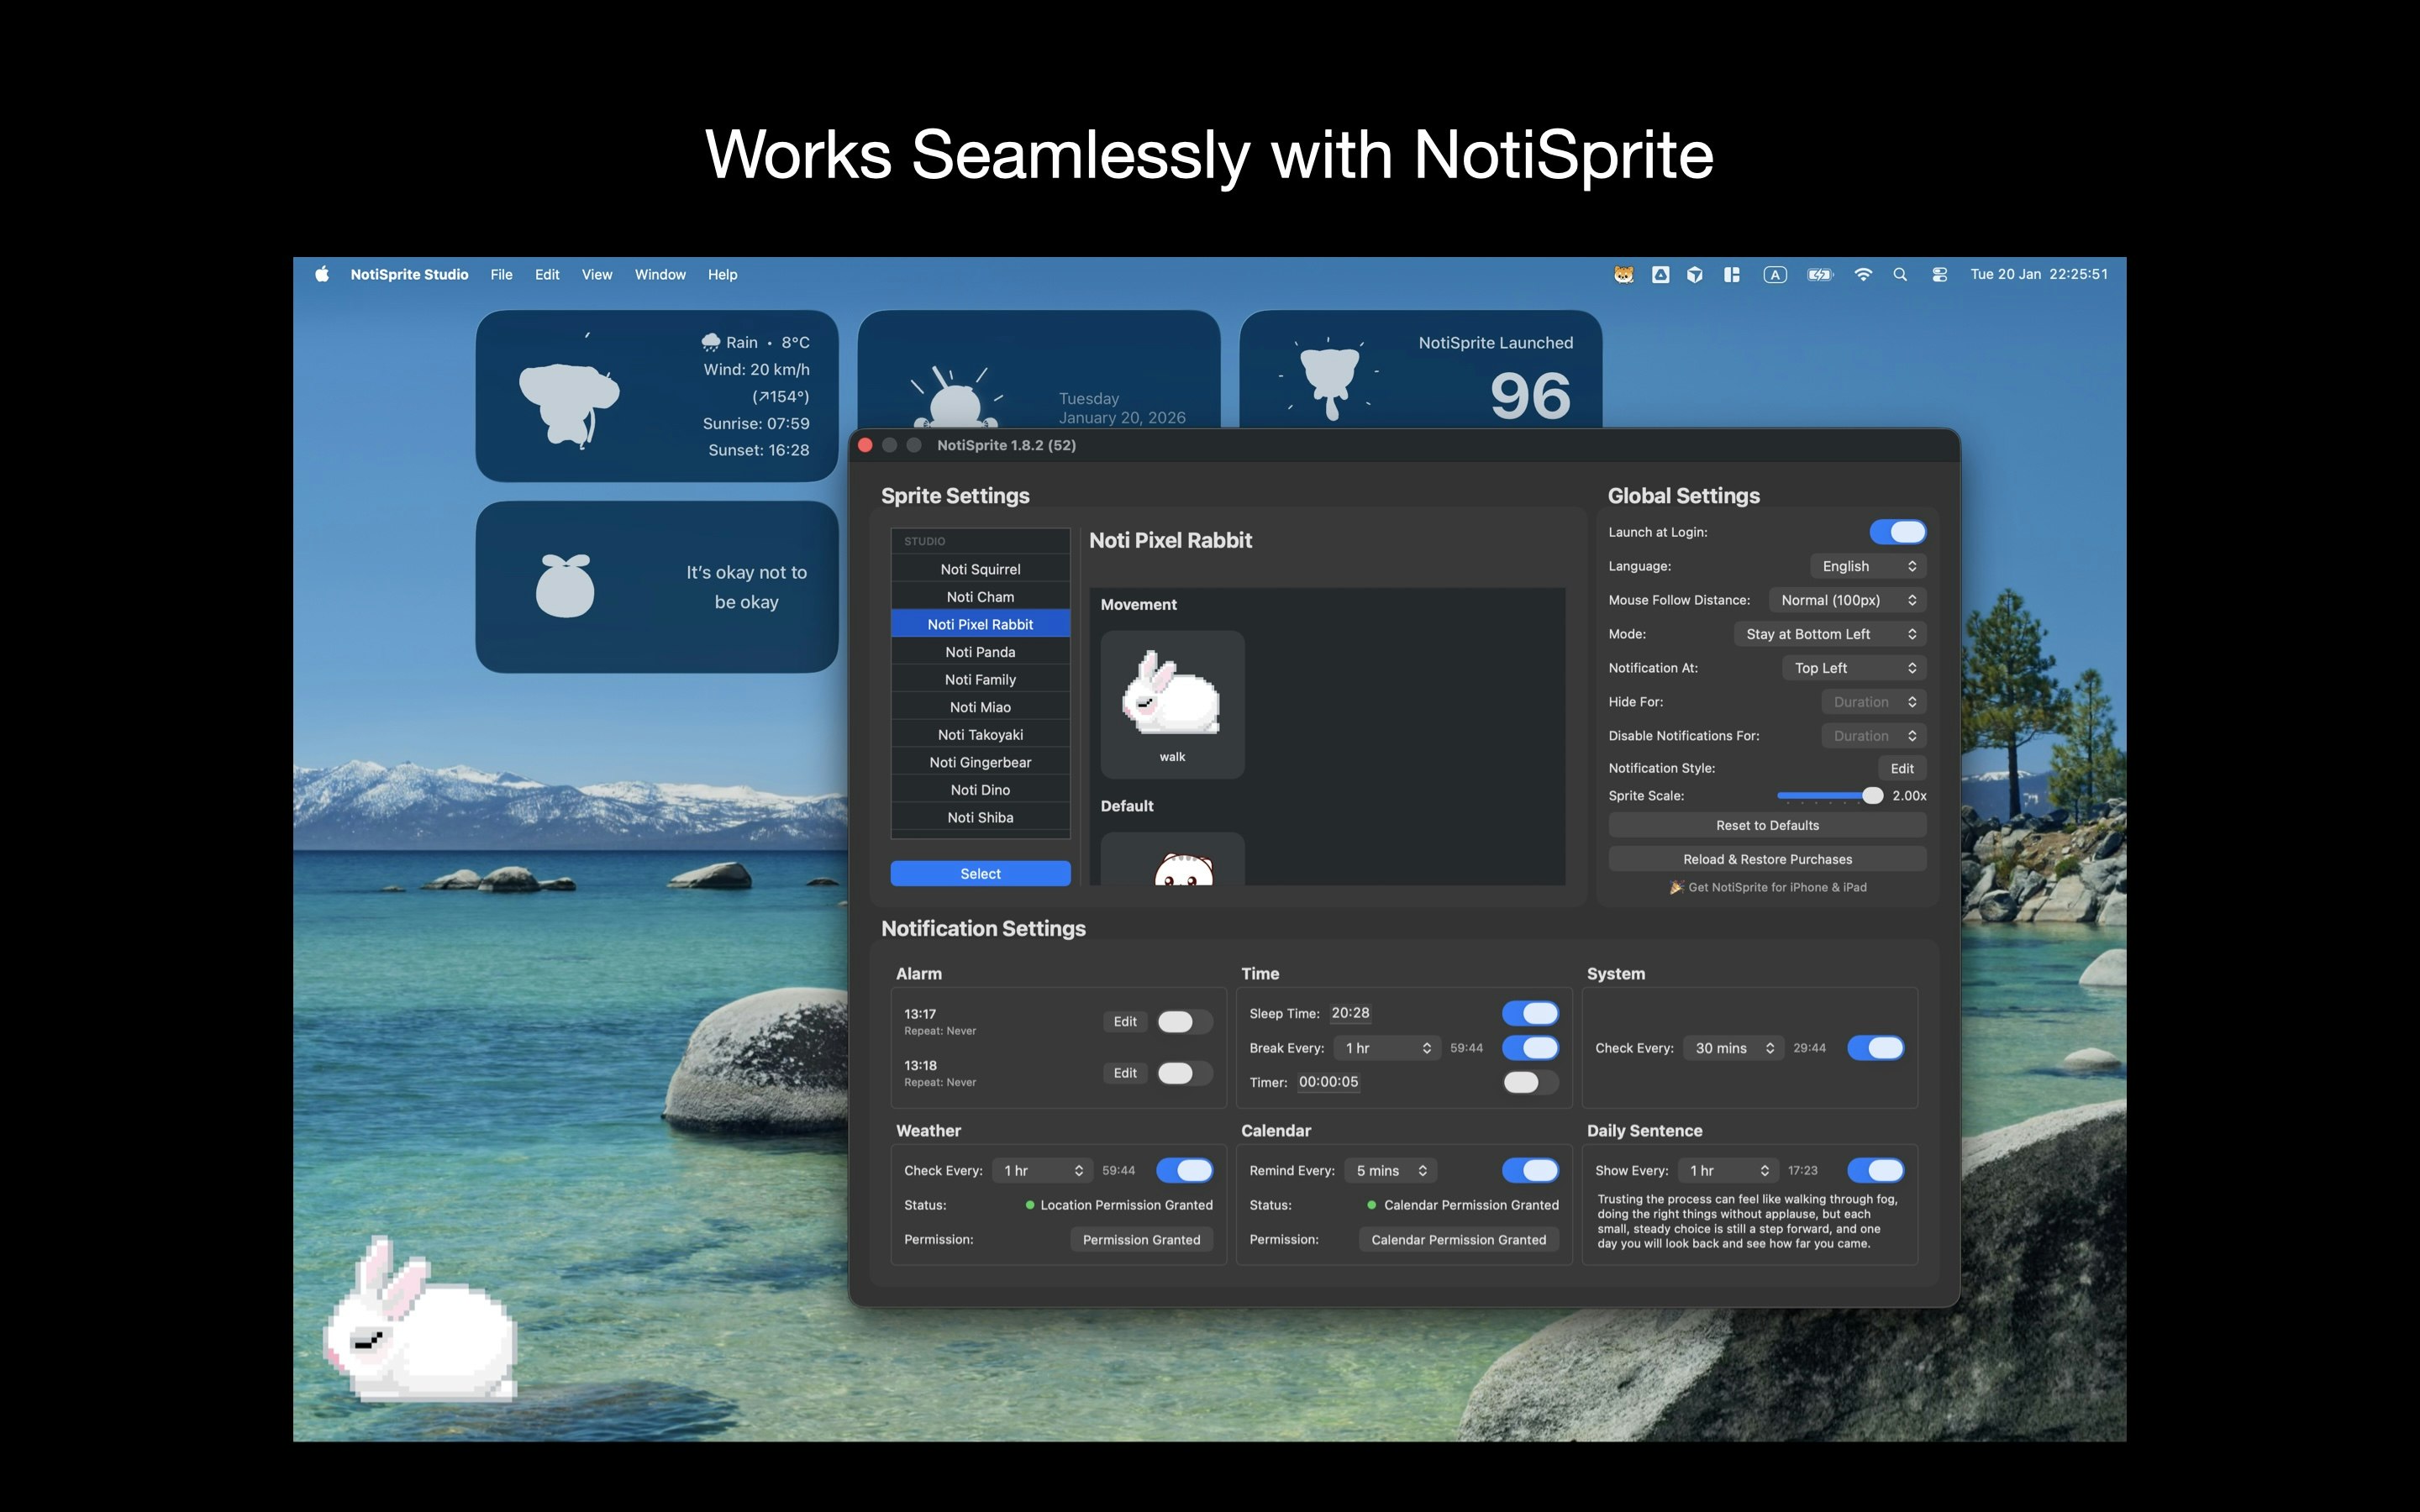The width and height of the screenshot is (2420, 1512).
Task: Disable the Sleep Time toggle
Action: (x=1531, y=1012)
